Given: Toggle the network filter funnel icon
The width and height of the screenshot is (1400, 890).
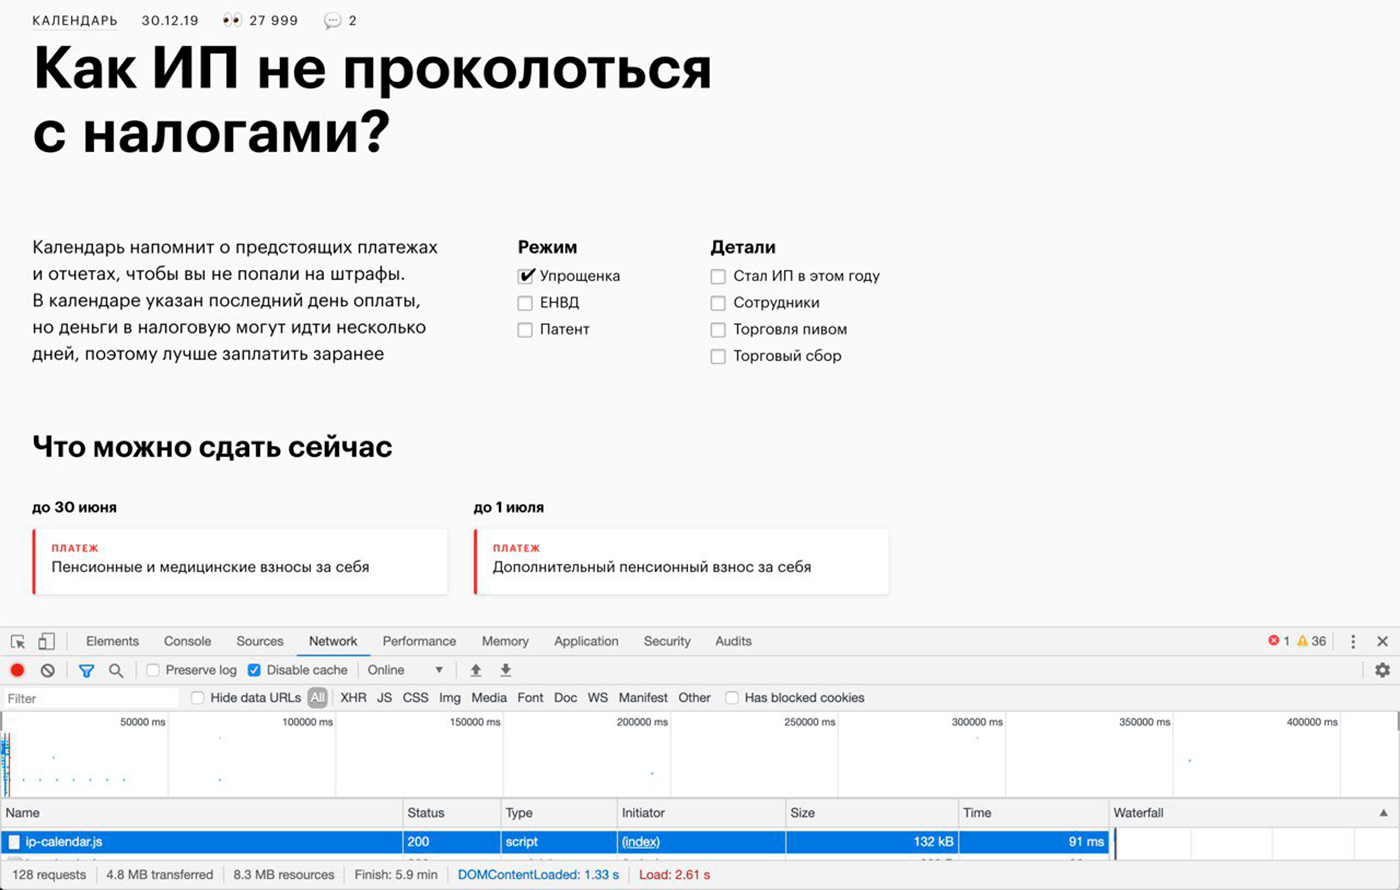Looking at the screenshot, I should 86,670.
